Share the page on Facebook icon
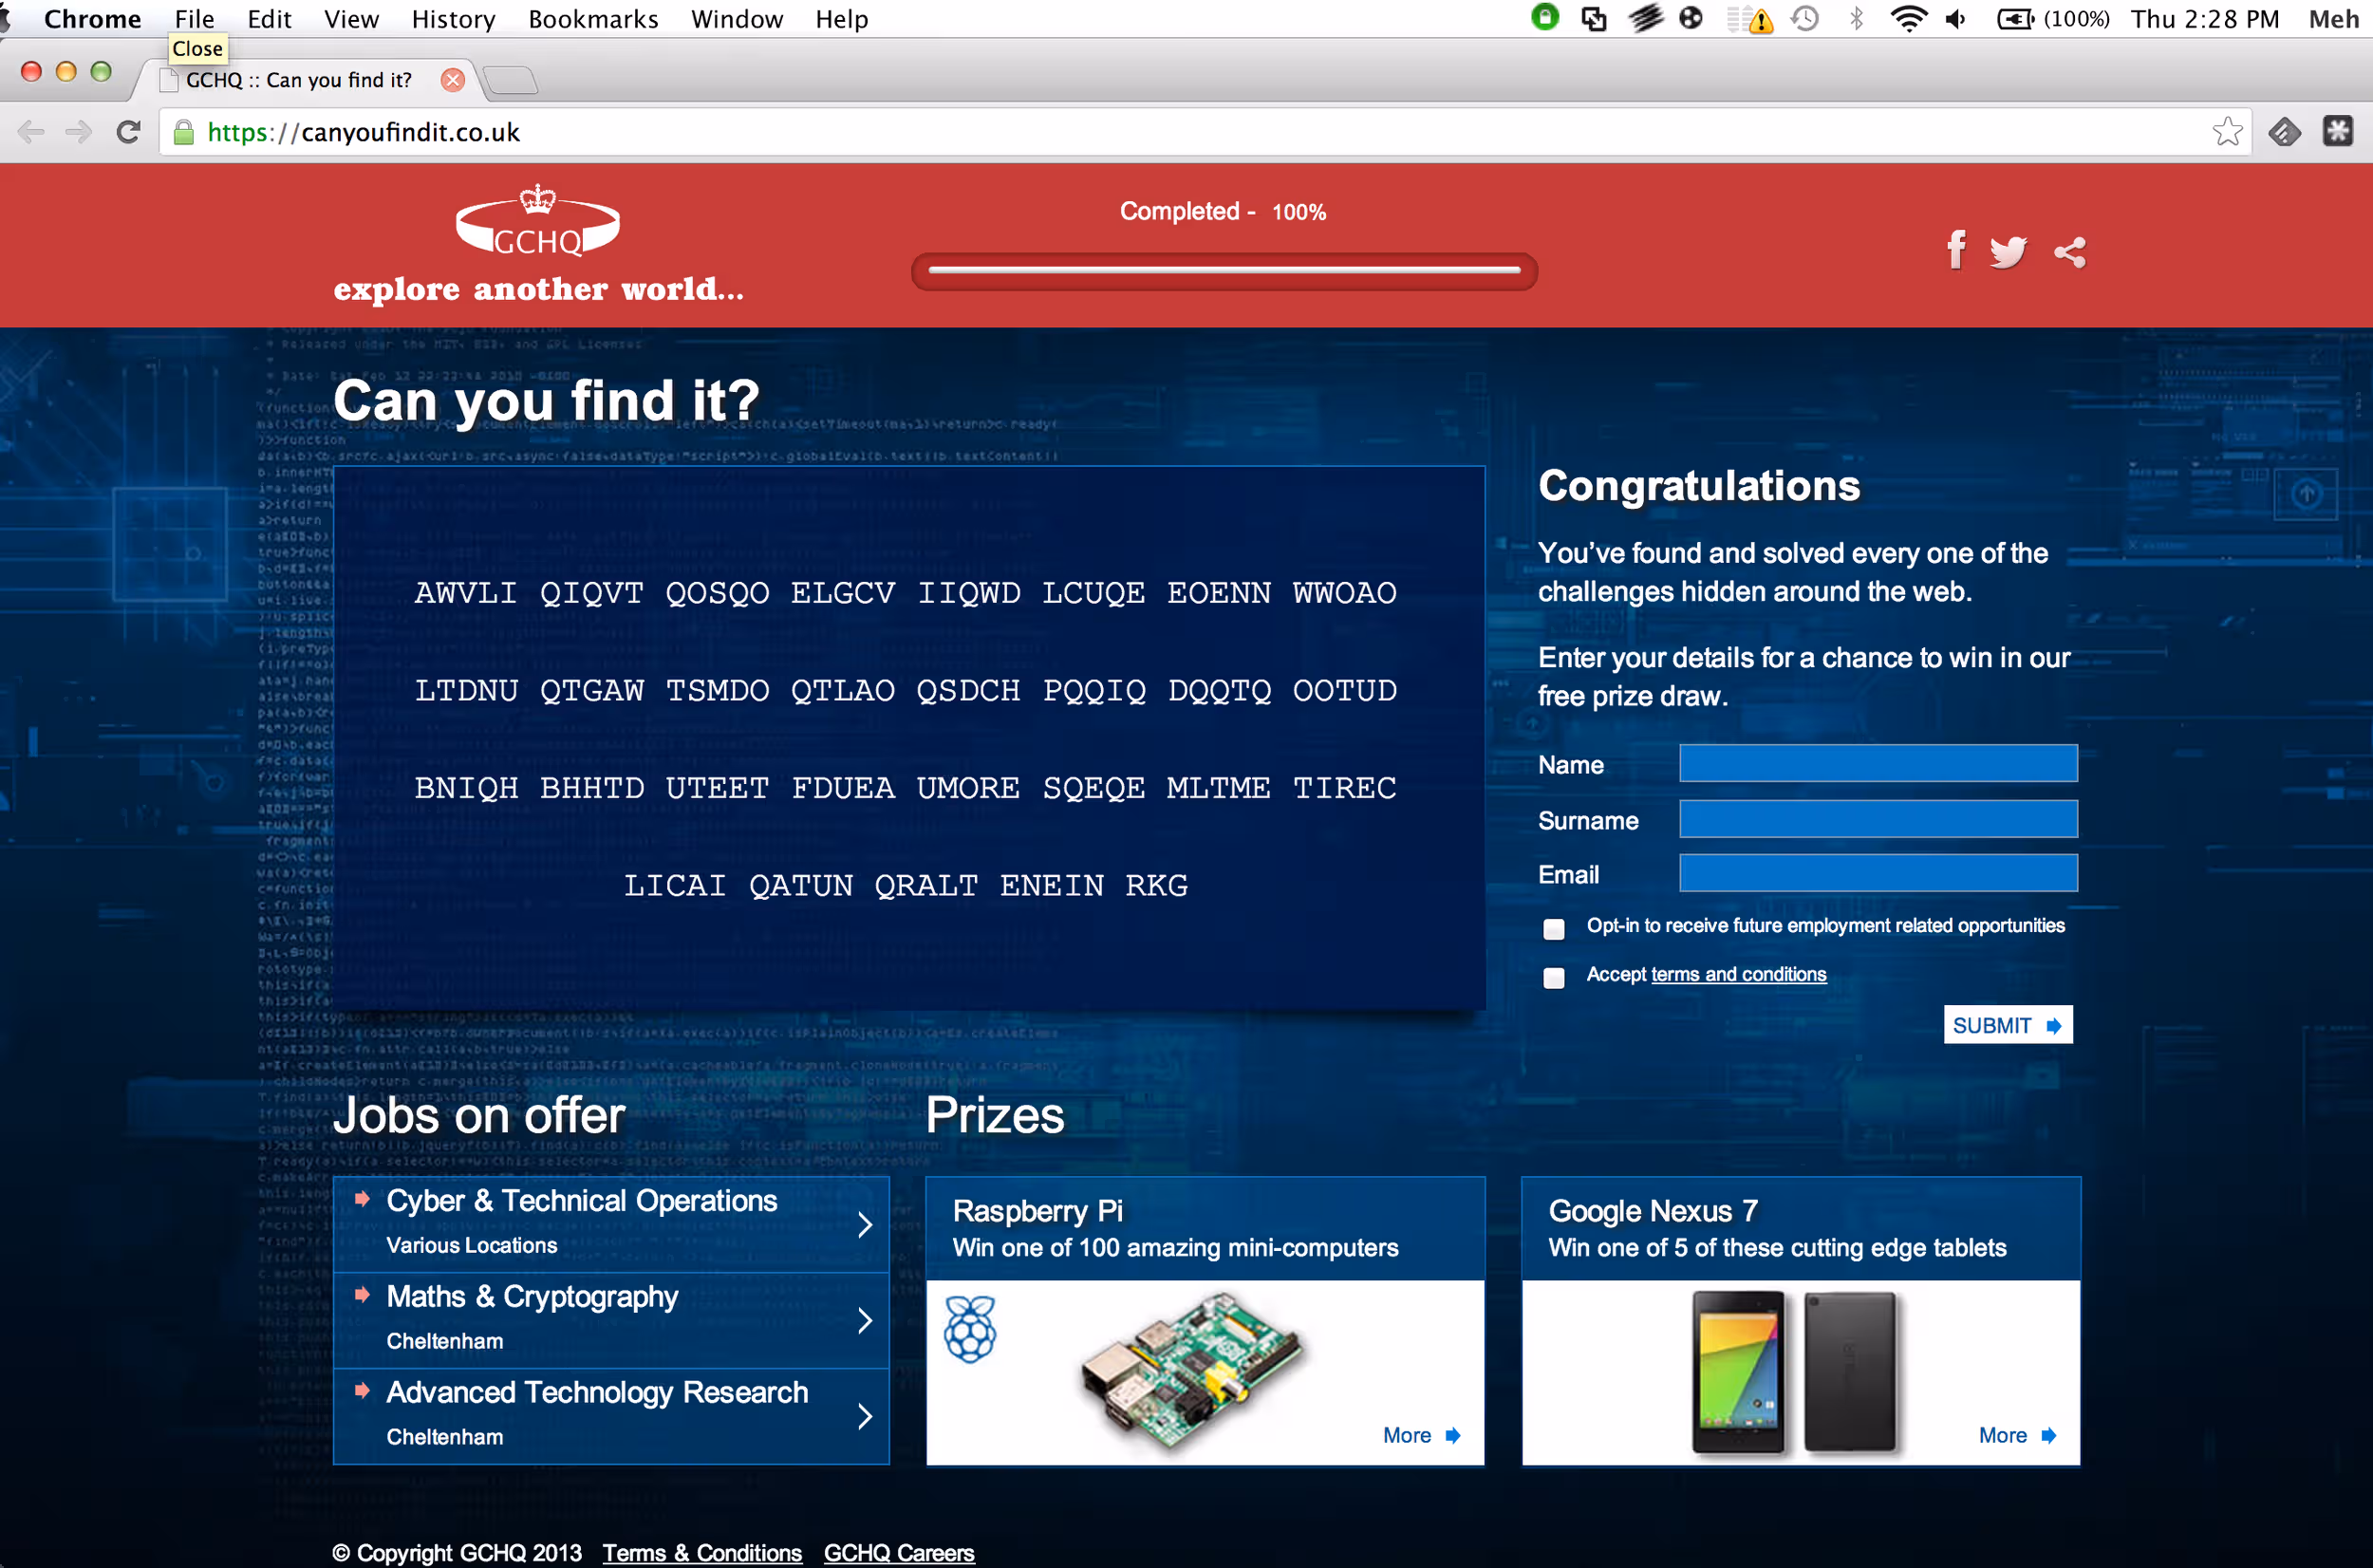This screenshot has height=1568, width=2373. [x=1956, y=250]
